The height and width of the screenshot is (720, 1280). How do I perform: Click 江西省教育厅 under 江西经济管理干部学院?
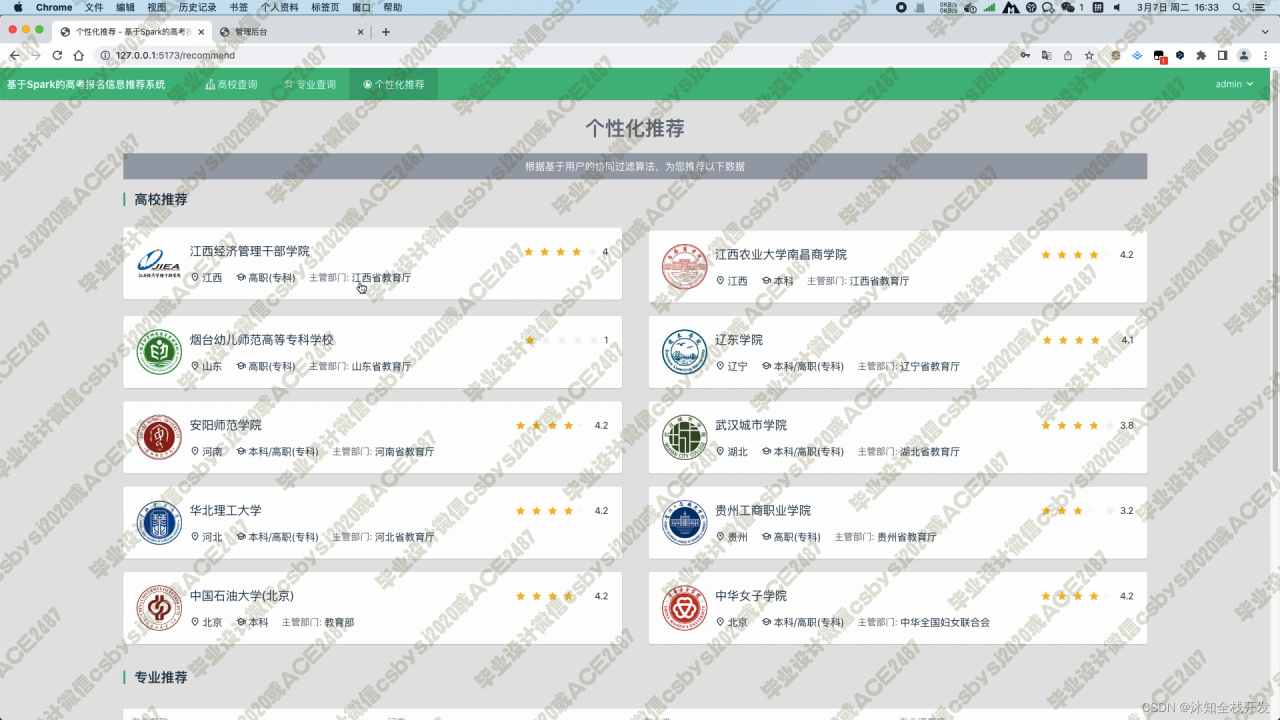(381, 278)
